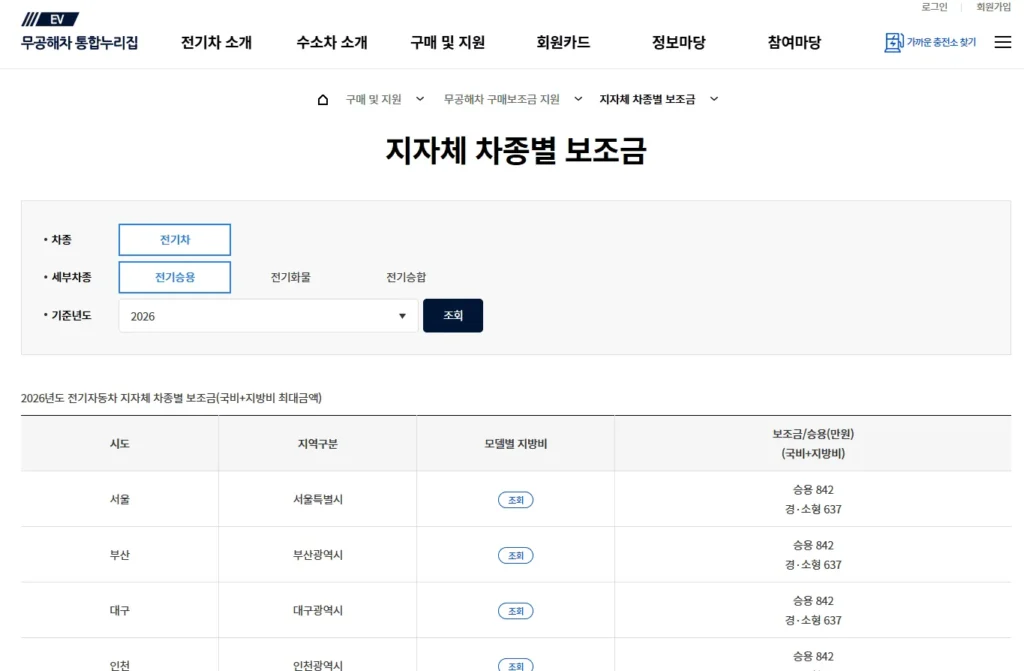Click 회원가입 at the top right
This screenshot has height=671, width=1024.
993,7
